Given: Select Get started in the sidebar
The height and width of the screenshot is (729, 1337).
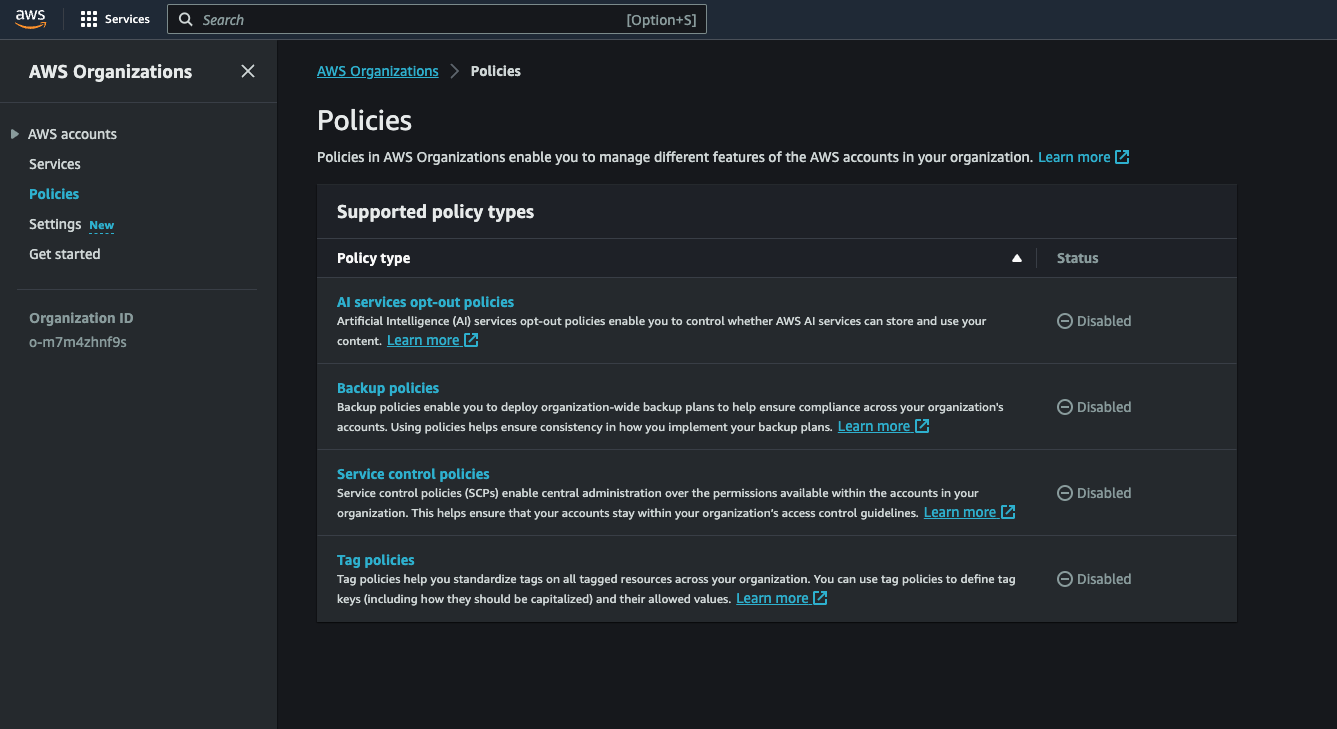Looking at the screenshot, I should pyautogui.click(x=65, y=254).
